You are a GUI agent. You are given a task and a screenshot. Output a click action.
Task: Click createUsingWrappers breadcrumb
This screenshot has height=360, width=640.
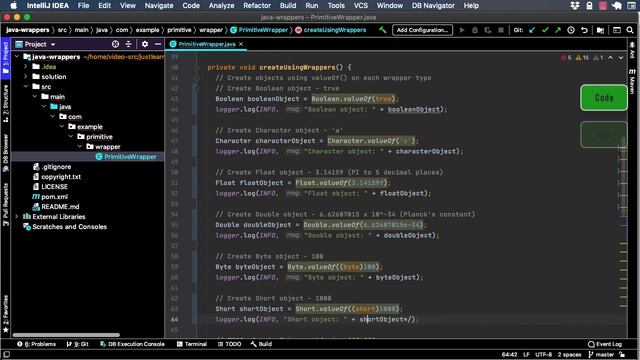[x=331, y=30]
